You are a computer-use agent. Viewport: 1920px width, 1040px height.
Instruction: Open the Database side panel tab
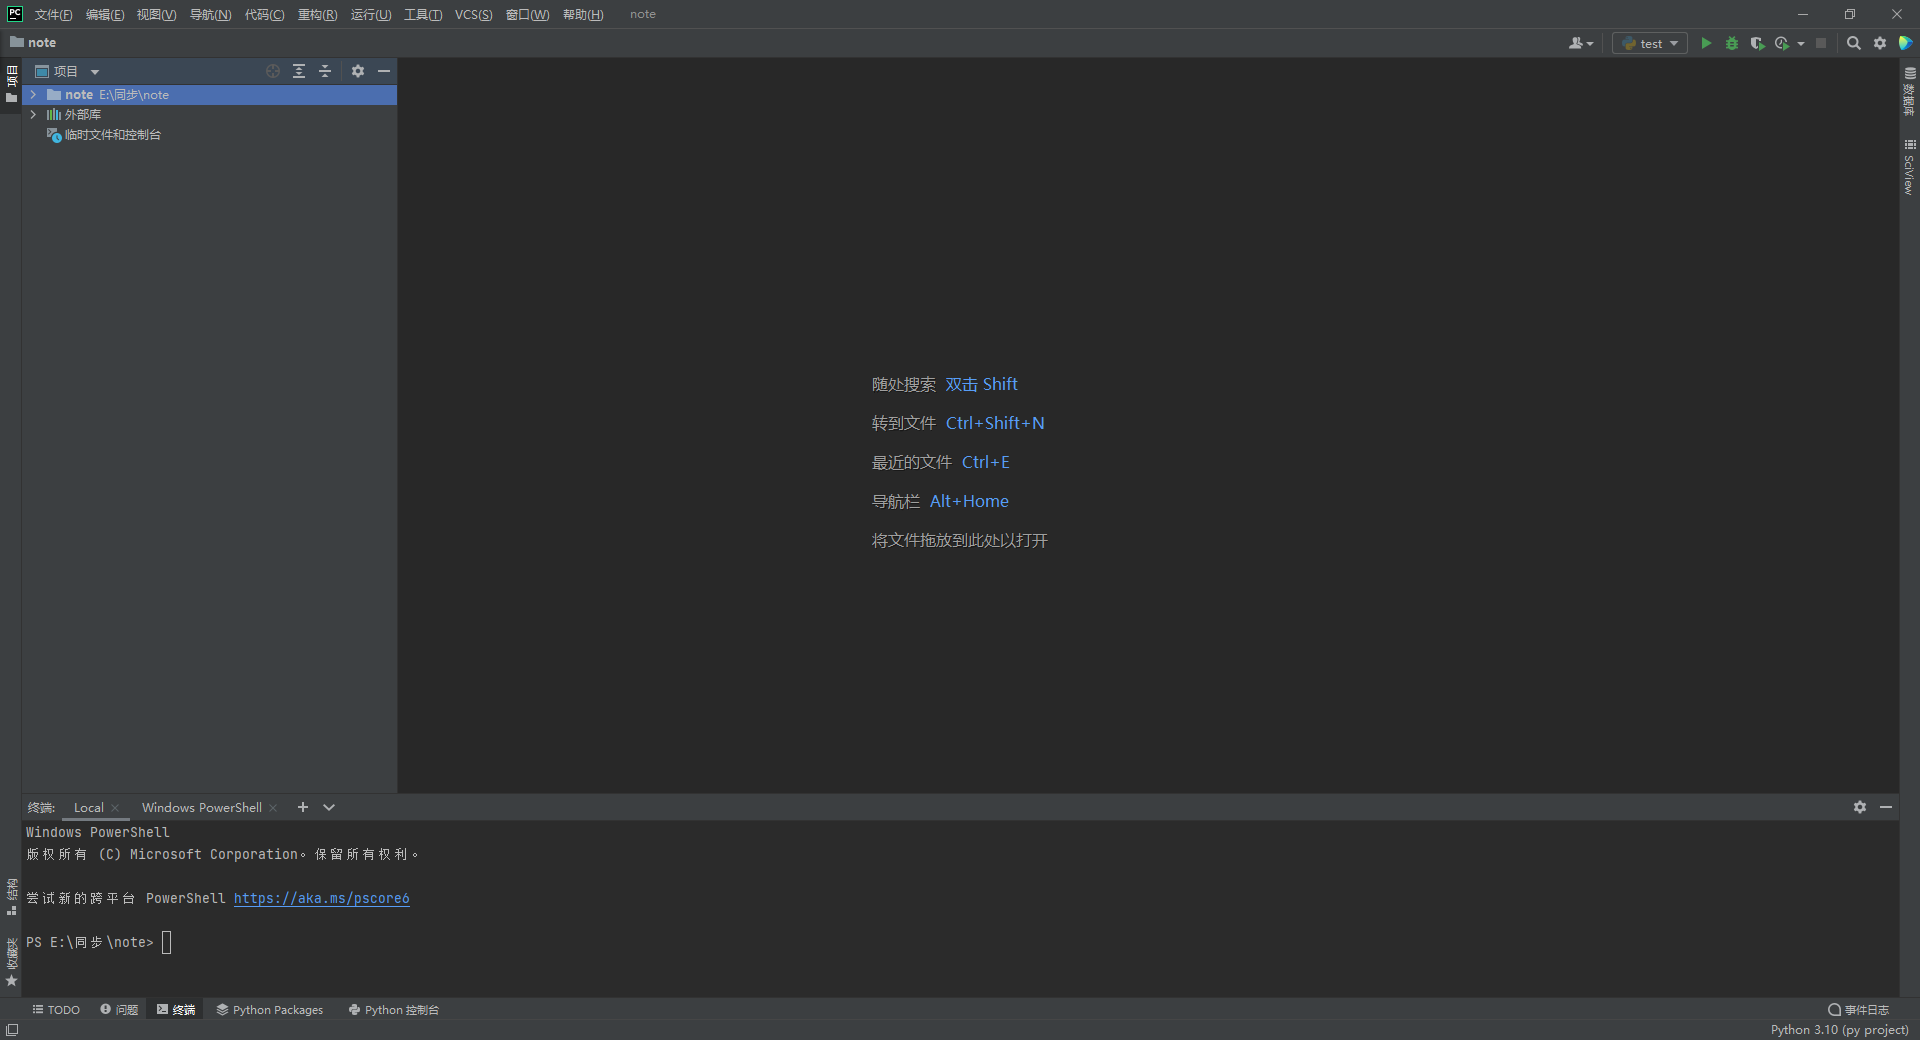pos(1909,91)
